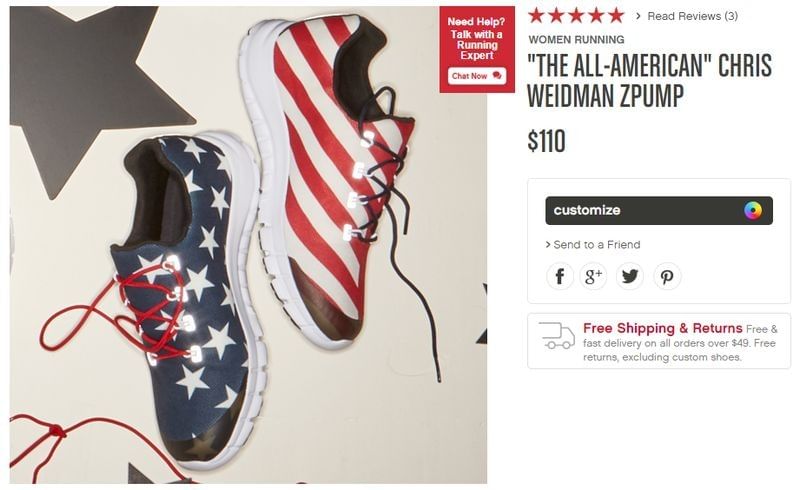
Task: Click the chevron before Read Reviews
Action: pyautogui.click(x=638, y=16)
